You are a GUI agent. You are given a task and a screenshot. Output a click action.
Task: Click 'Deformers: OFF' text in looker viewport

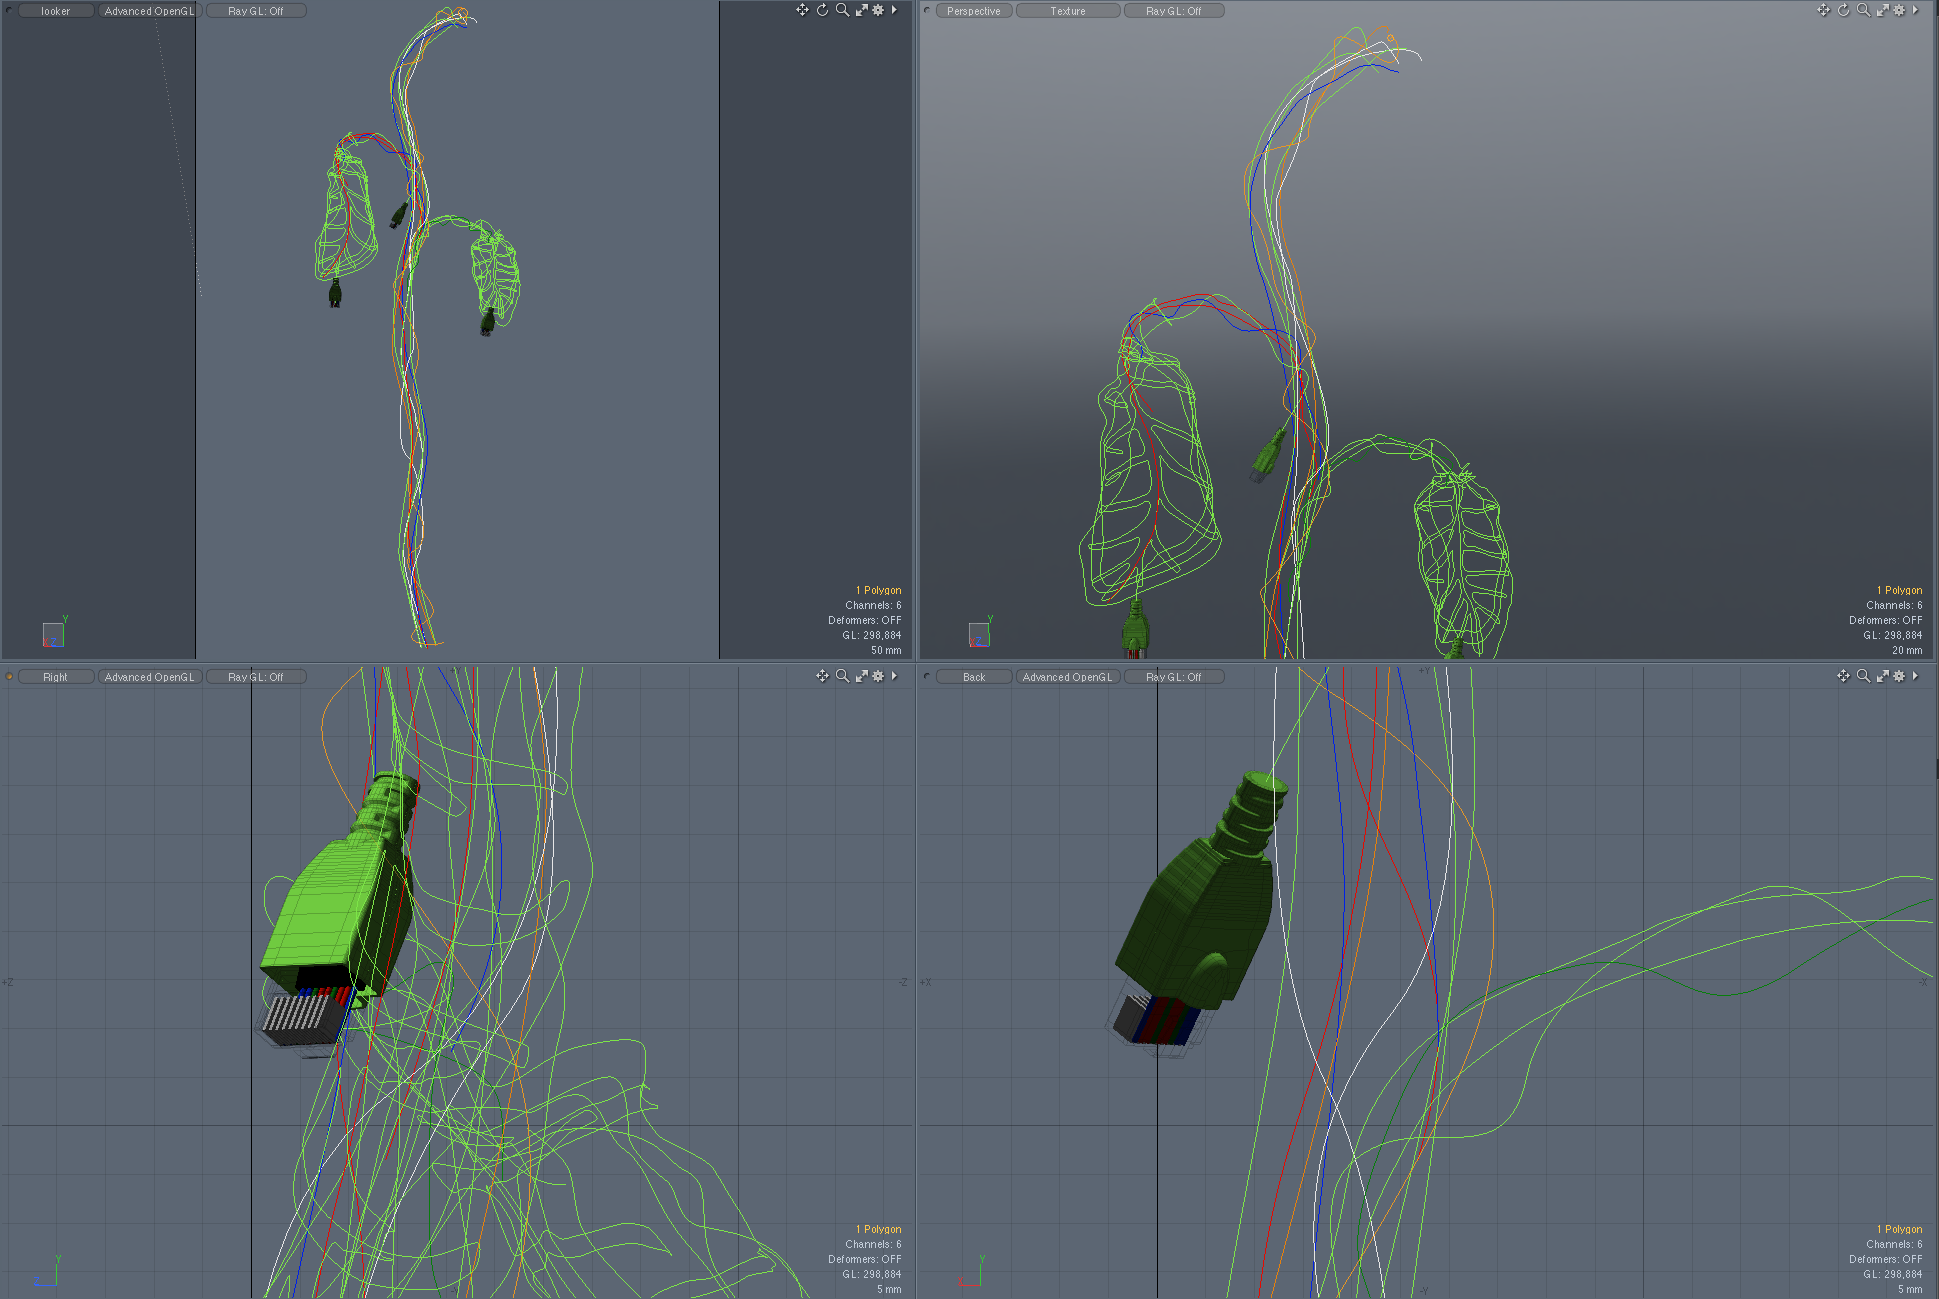click(x=865, y=620)
